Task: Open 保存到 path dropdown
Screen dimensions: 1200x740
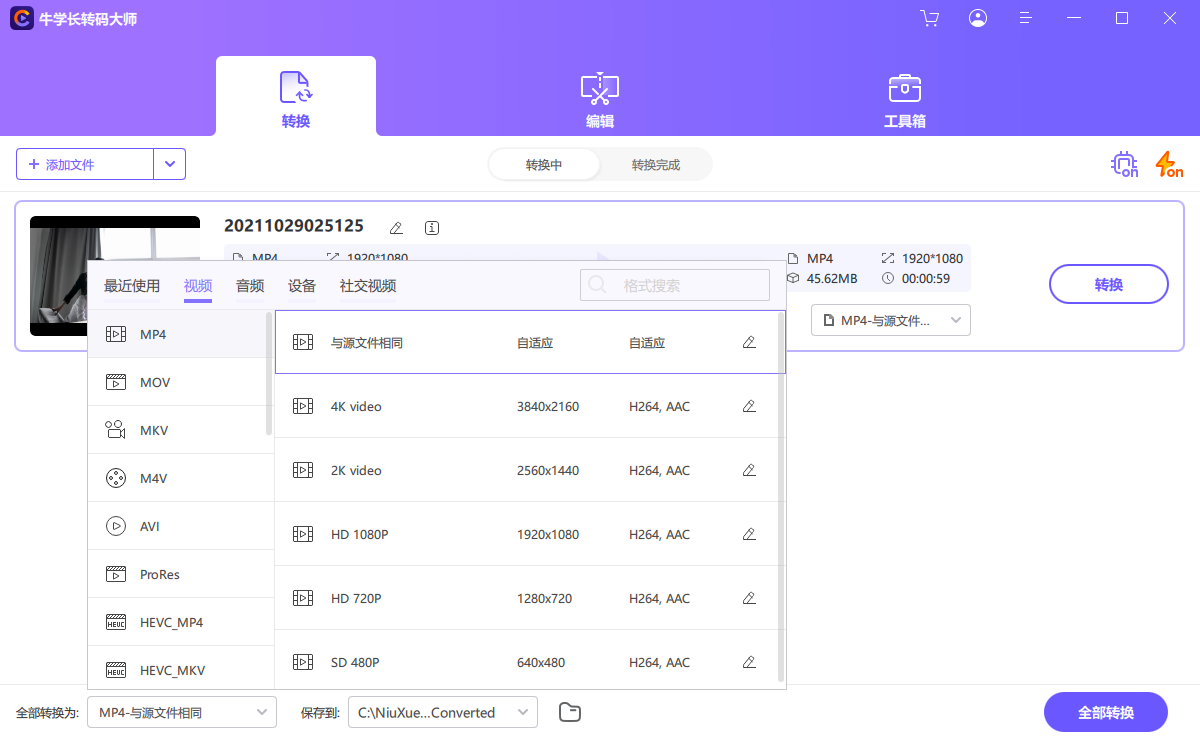Action: click(x=443, y=713)
